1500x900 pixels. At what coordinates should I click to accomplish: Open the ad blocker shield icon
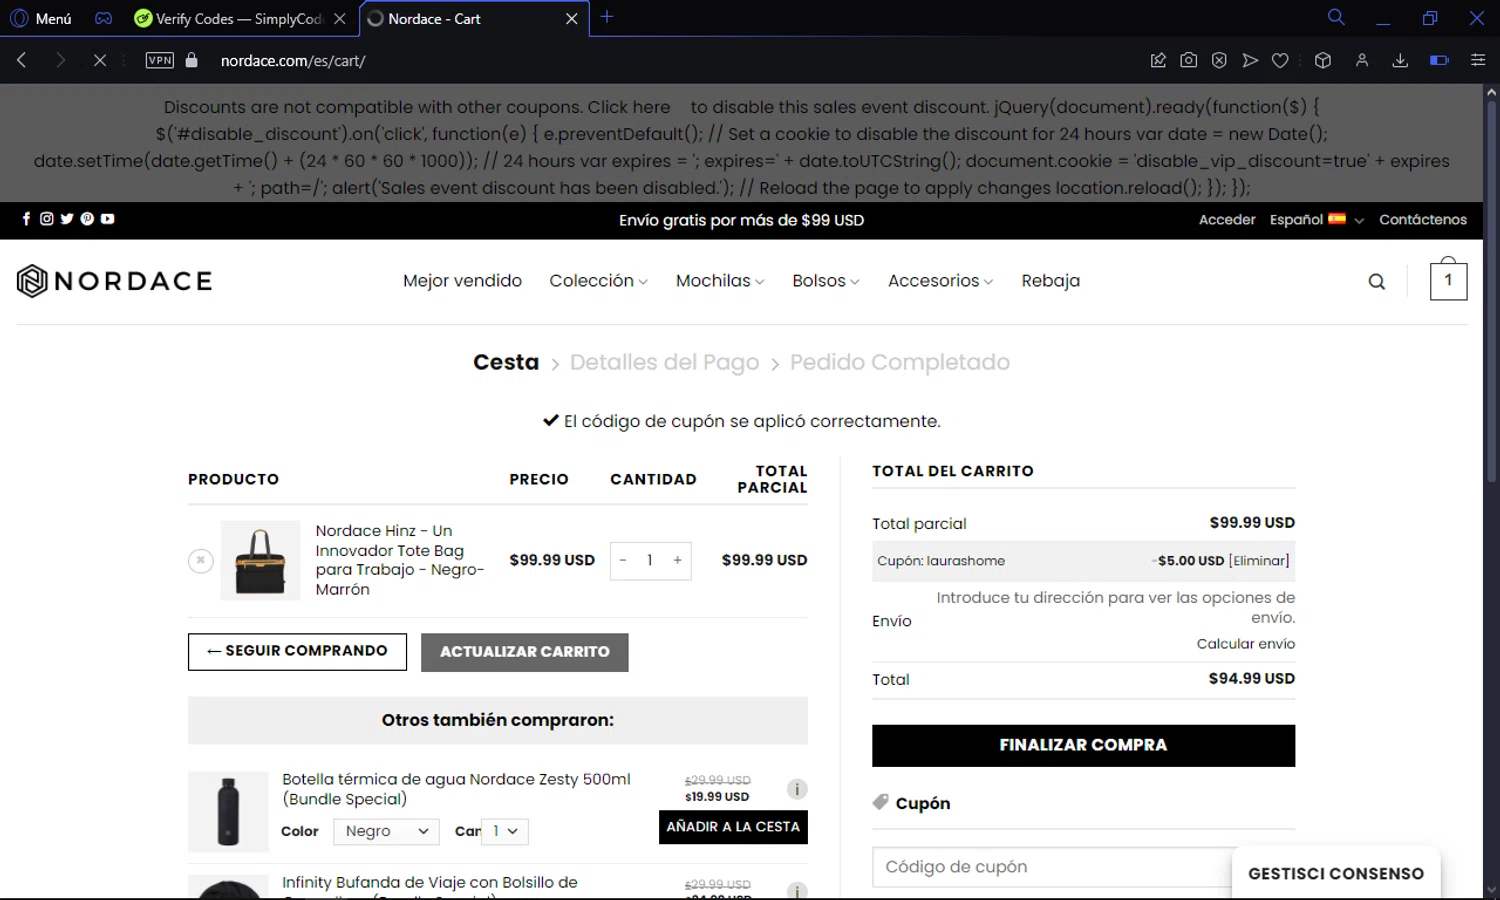pyautogui.click(x=1219, y=60)
